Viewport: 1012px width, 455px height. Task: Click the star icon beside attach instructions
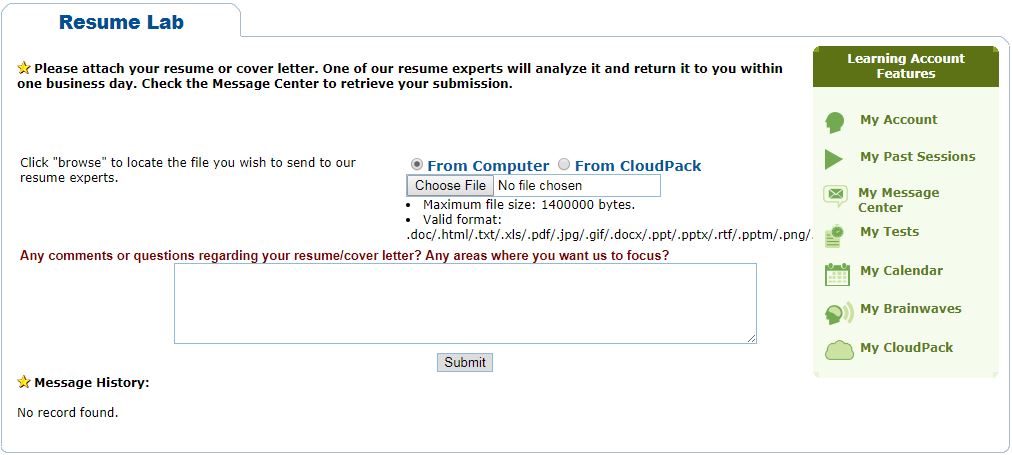pos(24,68)
